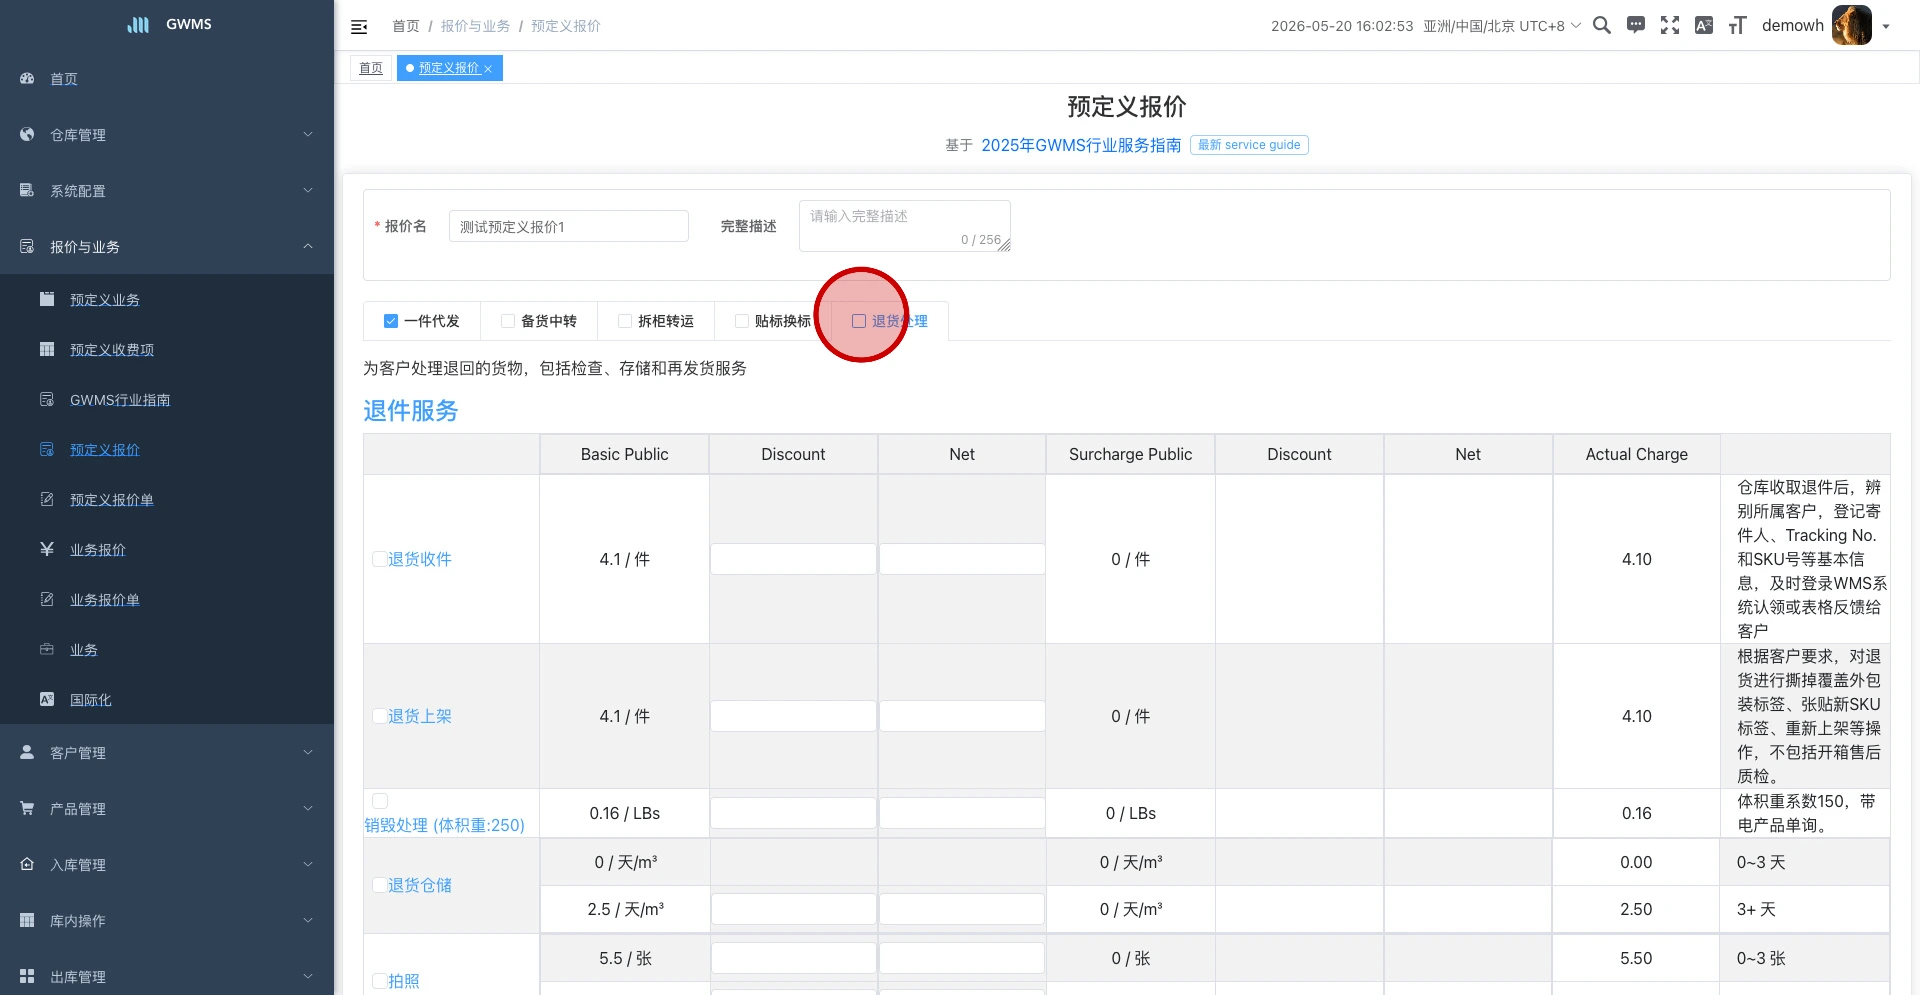This screenshot has width=1920, height=995.
Task: Open the 预定义业务 sidebar menu item
Action: point(167,299)
